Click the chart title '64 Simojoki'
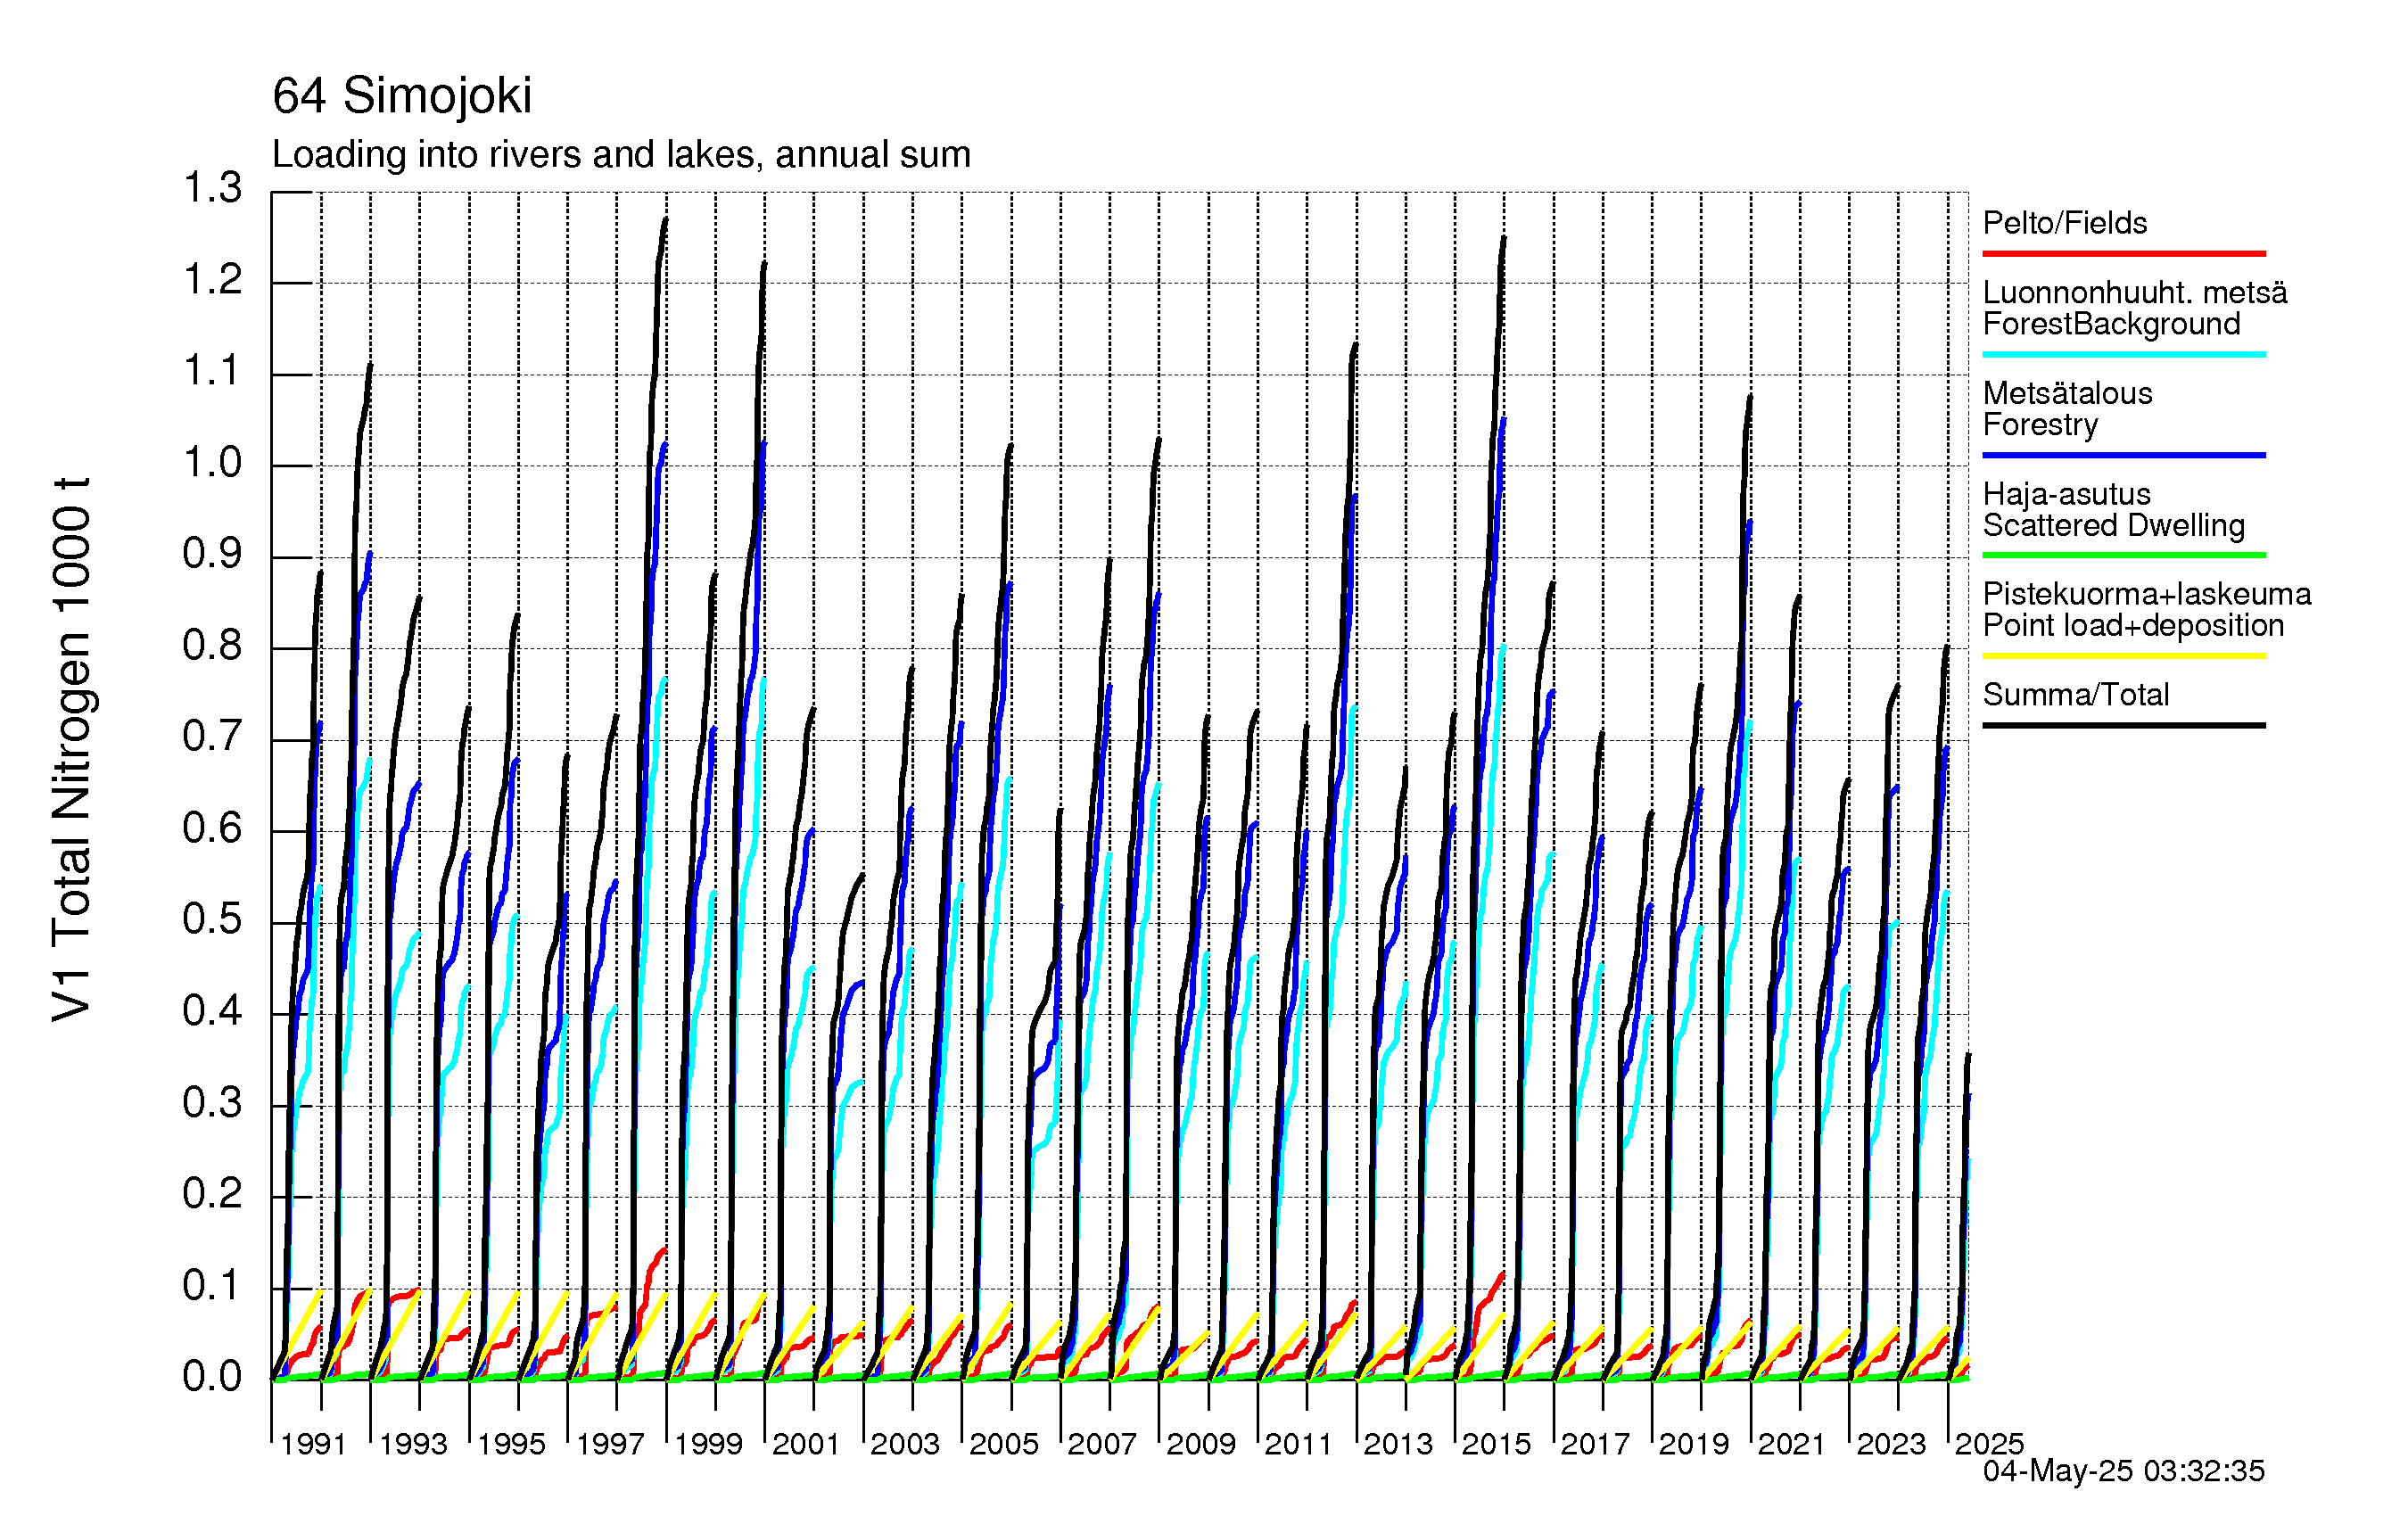The image size is (2408, 1516). tap(402, 96)
